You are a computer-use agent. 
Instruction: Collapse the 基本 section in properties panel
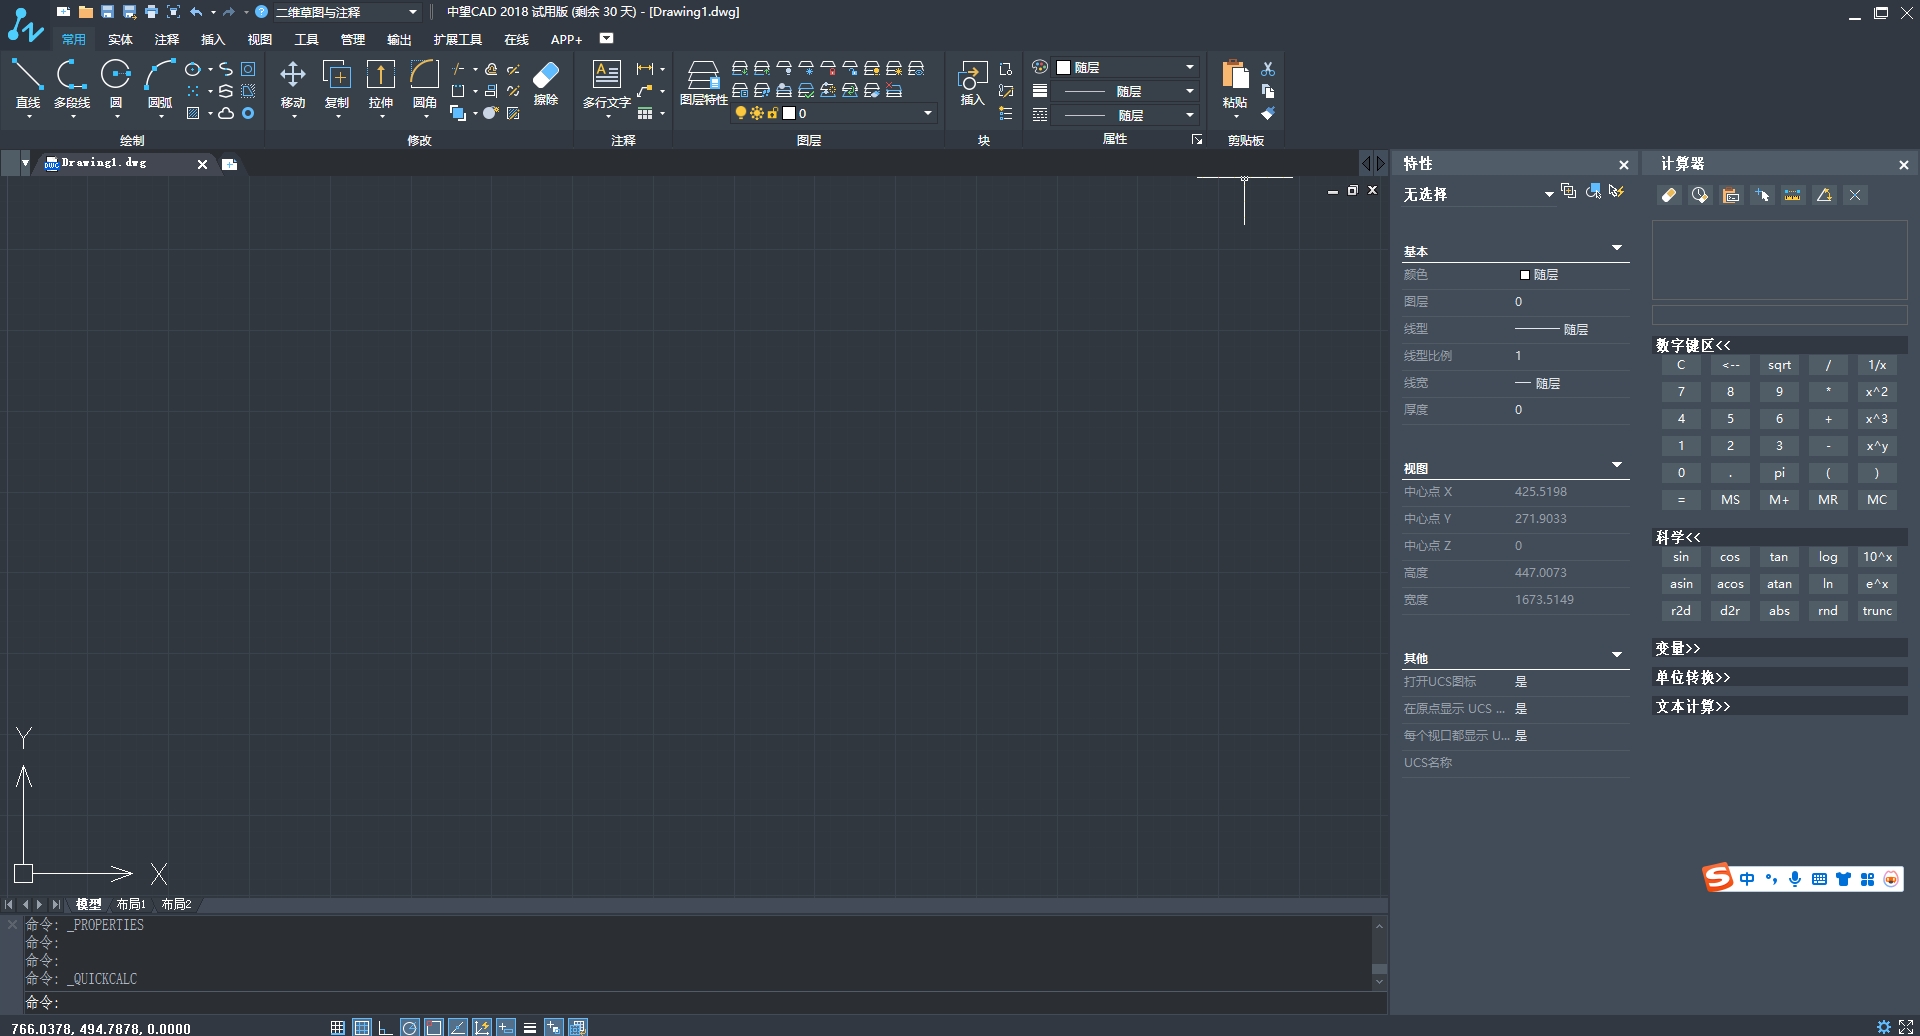click(1616, 248)
